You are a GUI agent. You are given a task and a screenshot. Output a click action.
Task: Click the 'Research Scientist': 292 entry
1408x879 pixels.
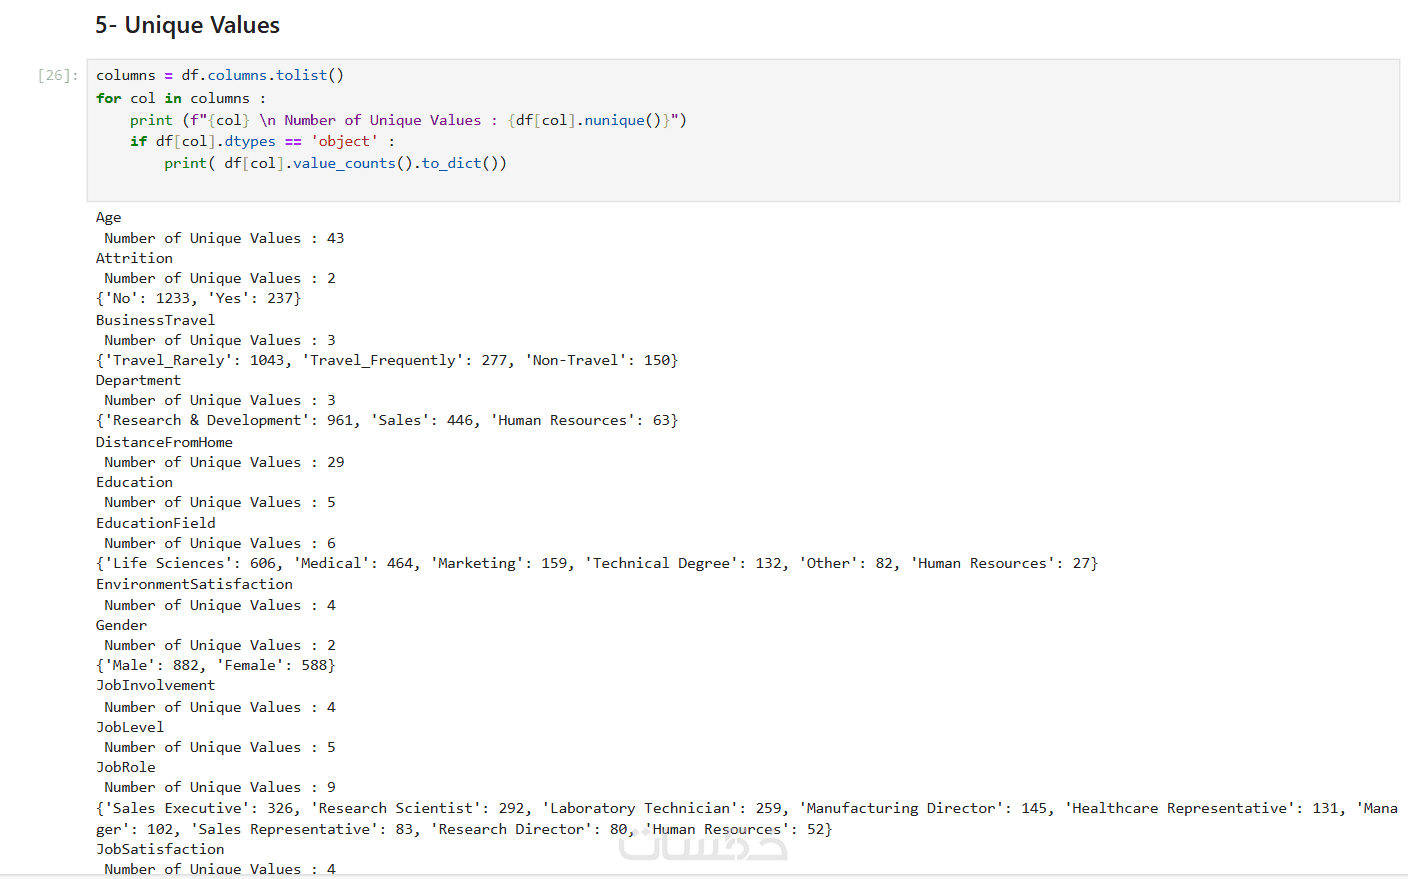[417, 808]
